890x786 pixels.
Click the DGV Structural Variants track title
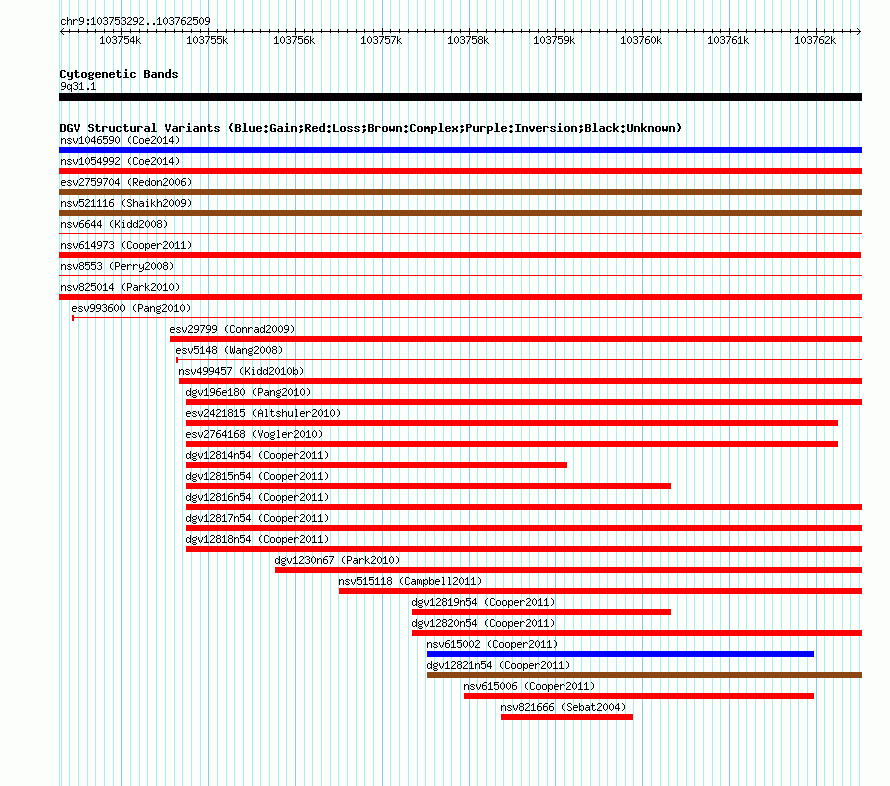[x=371, y=128]
